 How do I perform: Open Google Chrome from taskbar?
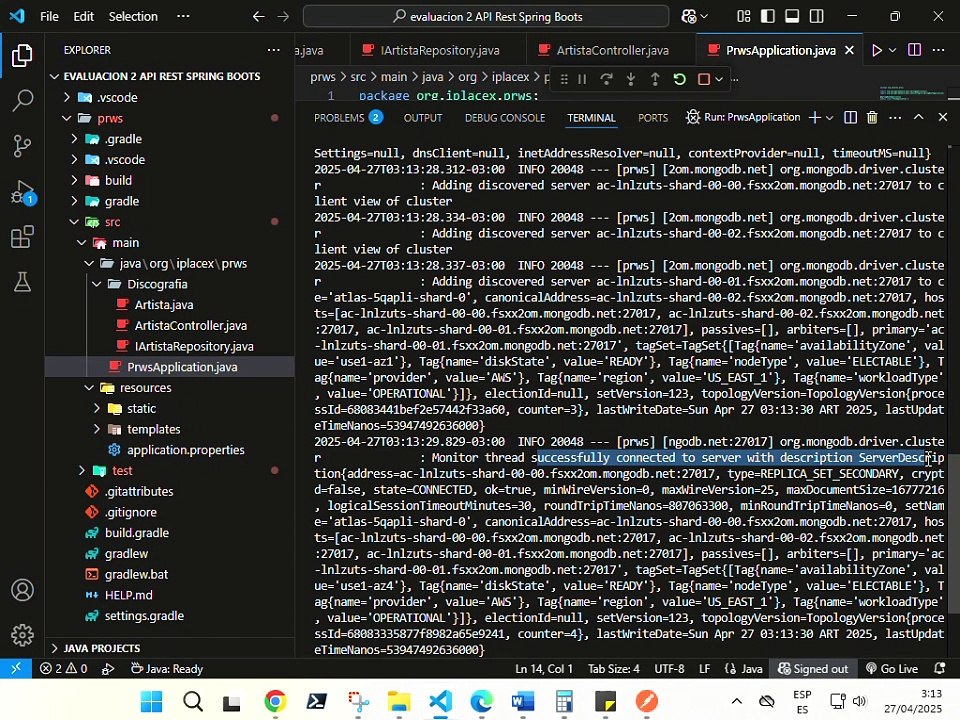(x=275, y=701)
